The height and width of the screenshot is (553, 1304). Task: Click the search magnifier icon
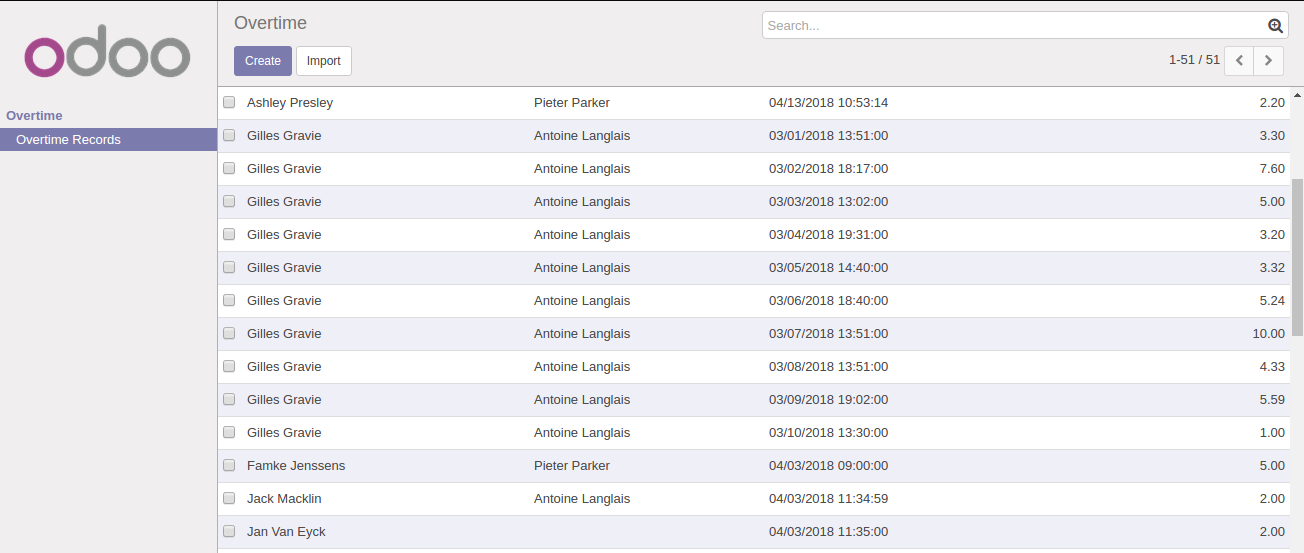[x=1275, y=26]
